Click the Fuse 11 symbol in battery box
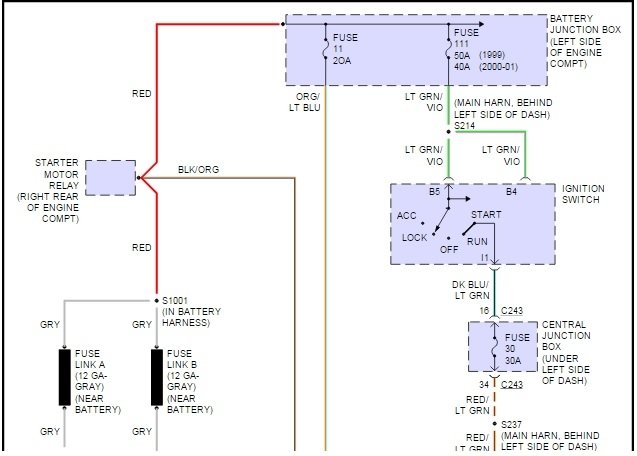 click(x=326, y=48)
